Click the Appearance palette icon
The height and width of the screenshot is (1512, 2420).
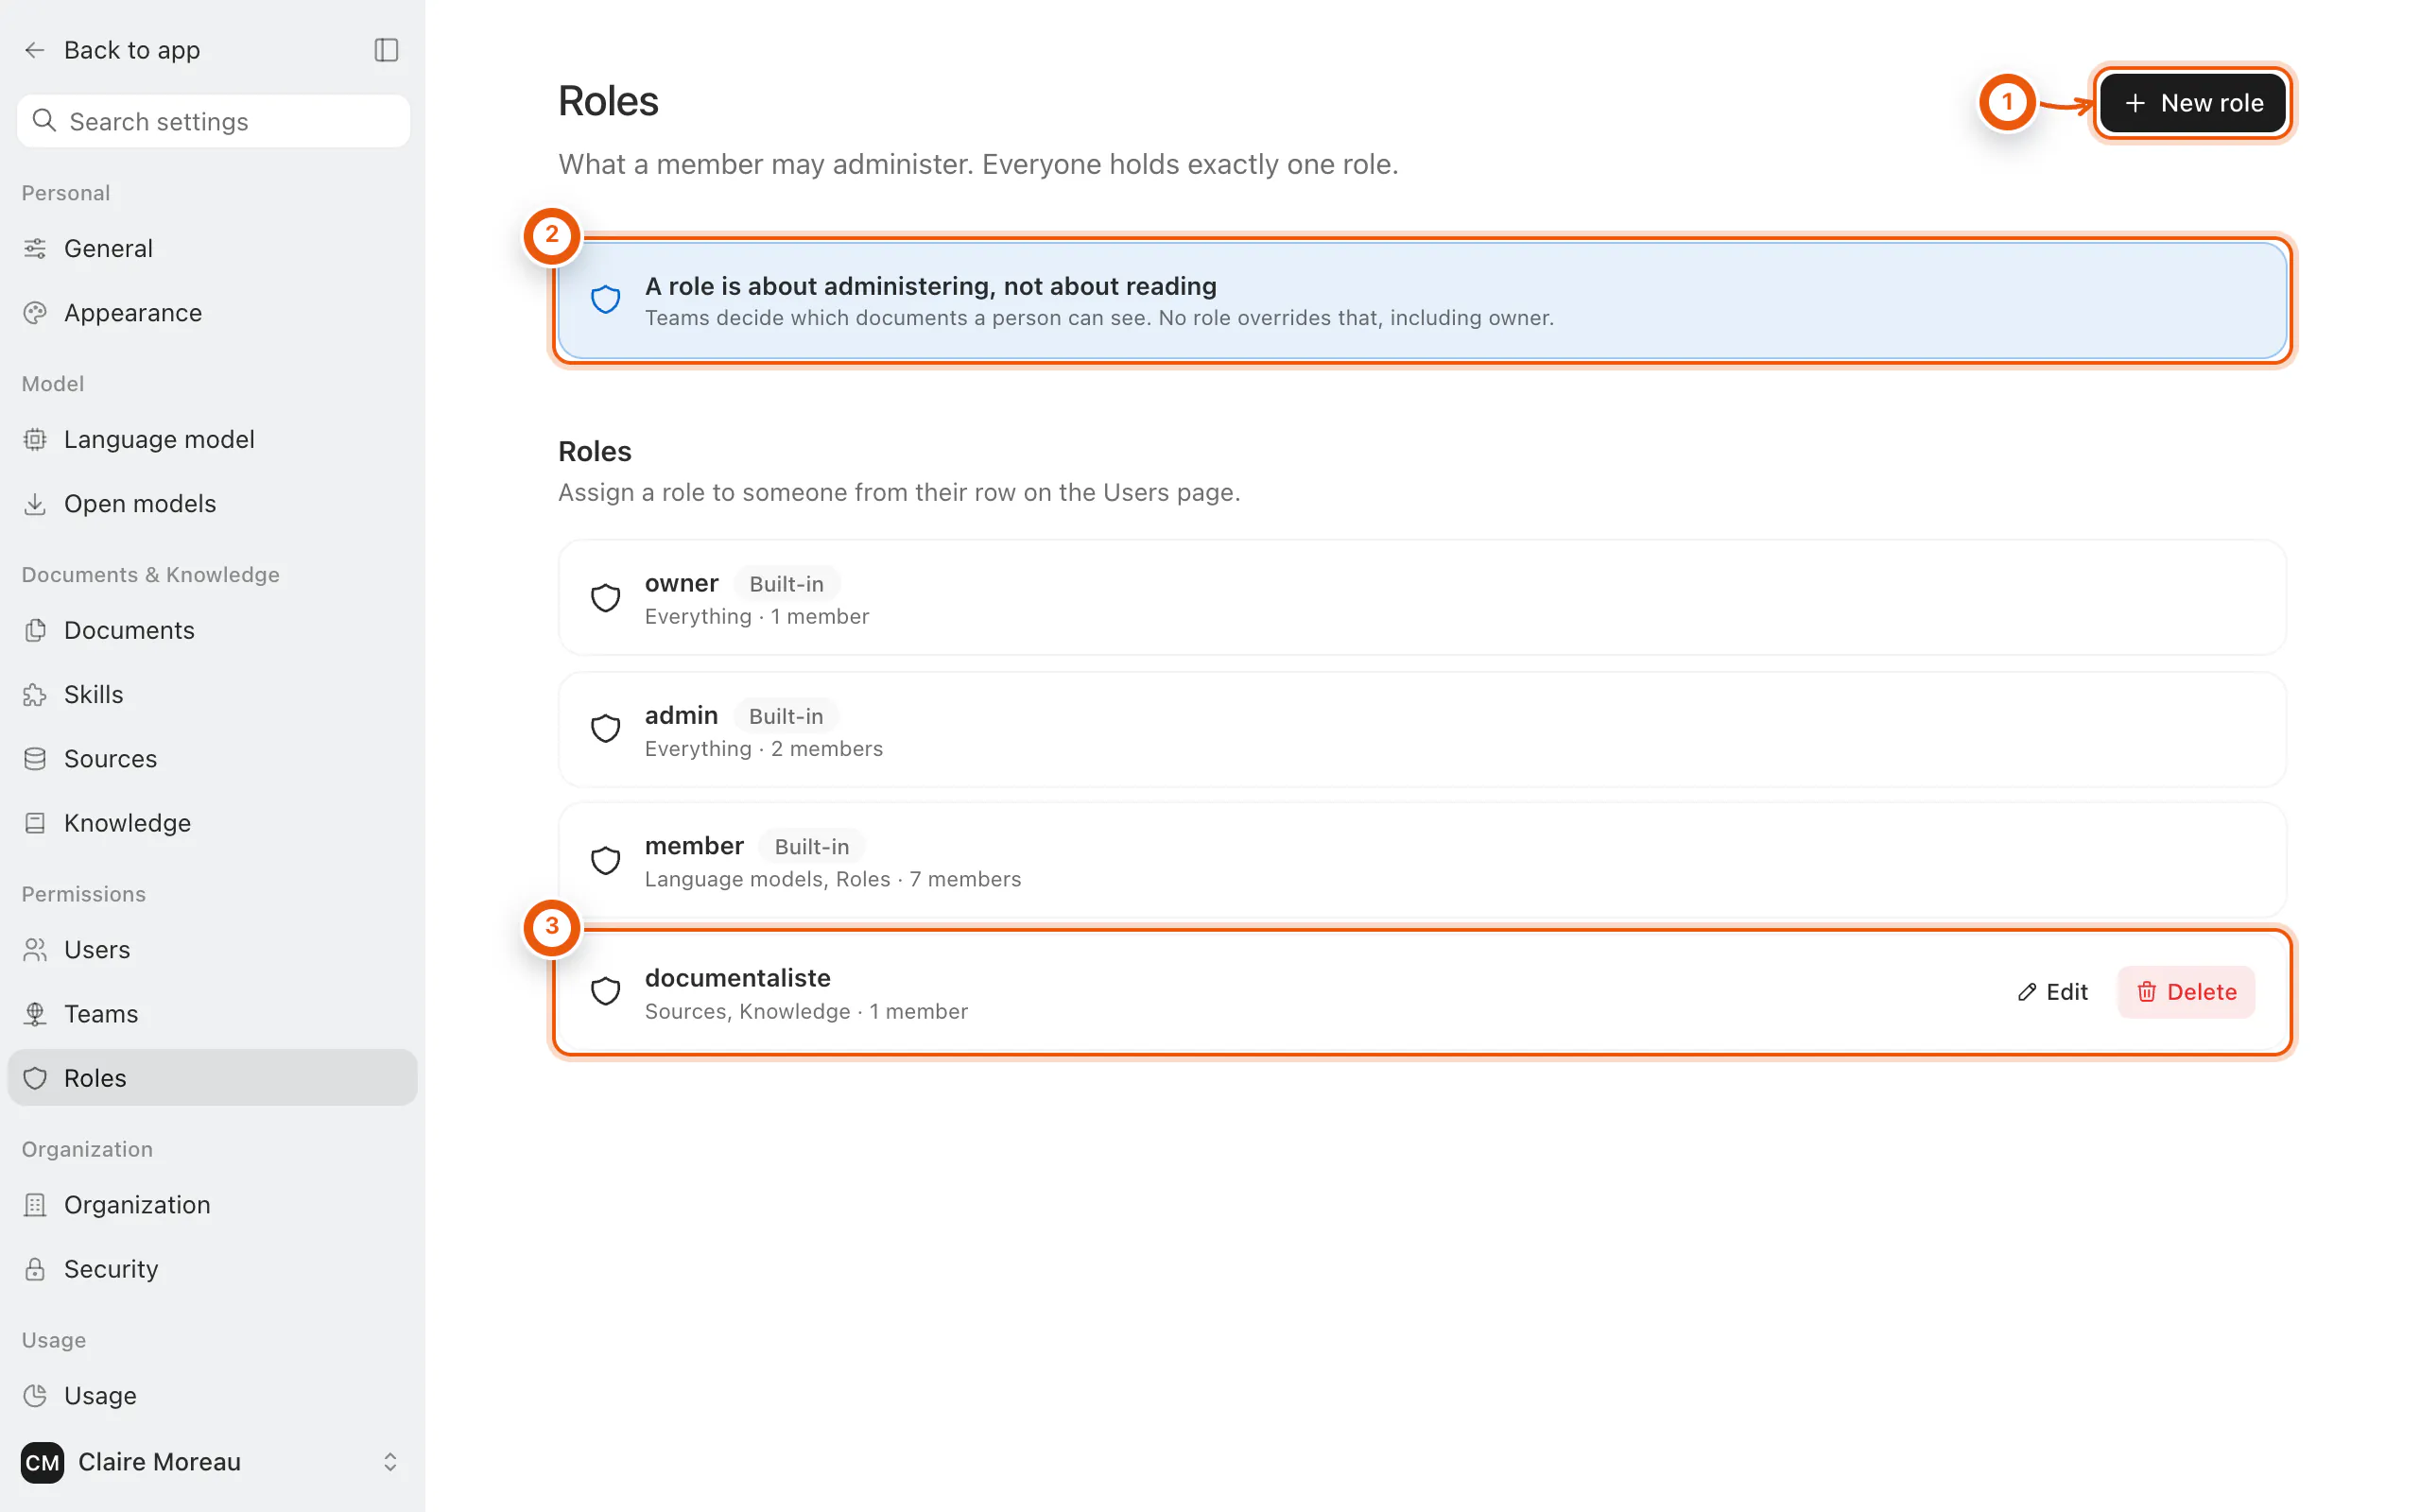click(35, 313)
